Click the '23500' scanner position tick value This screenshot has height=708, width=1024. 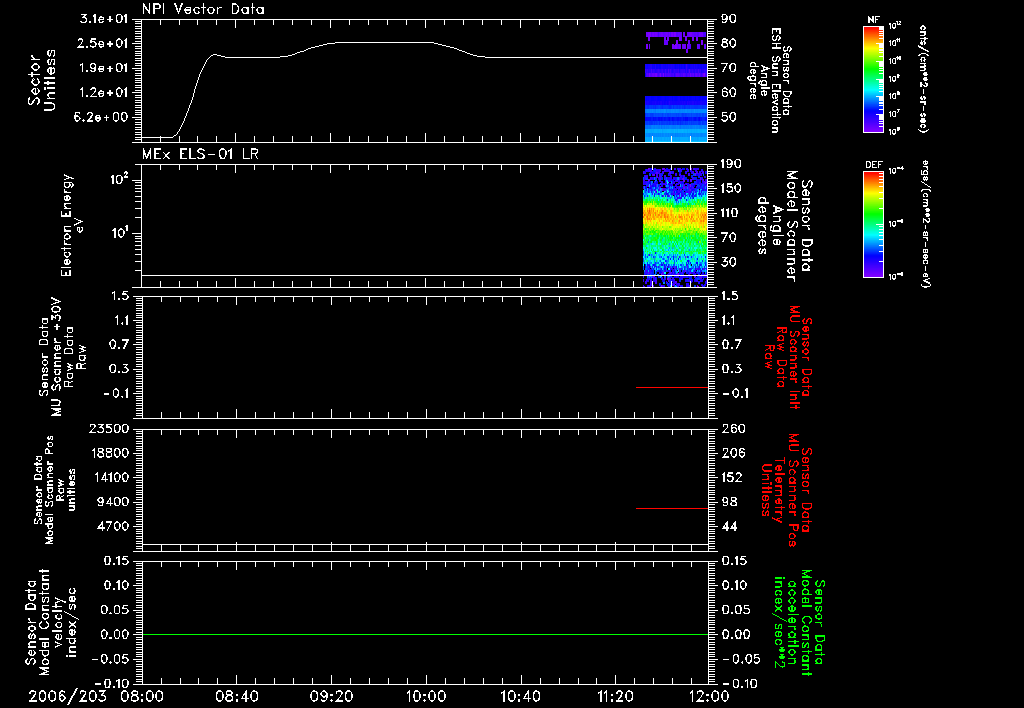pyautogui.click(x=108, y=428)
